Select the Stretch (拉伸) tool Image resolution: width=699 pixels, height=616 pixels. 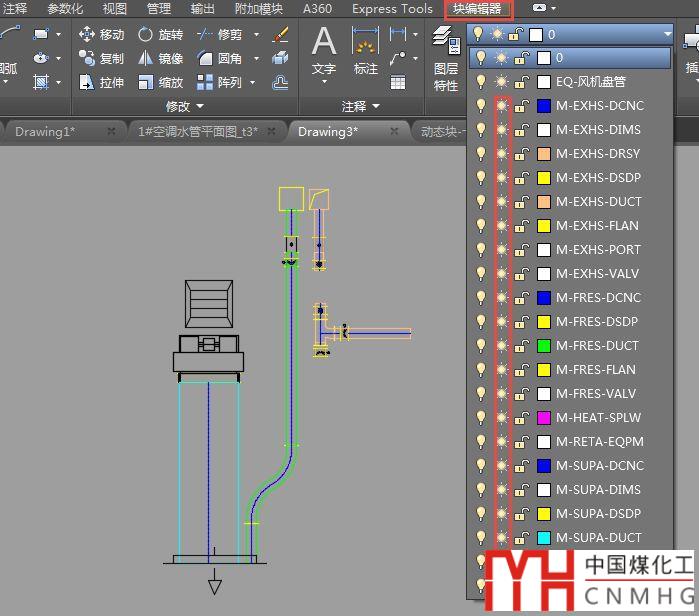[101, 83]
